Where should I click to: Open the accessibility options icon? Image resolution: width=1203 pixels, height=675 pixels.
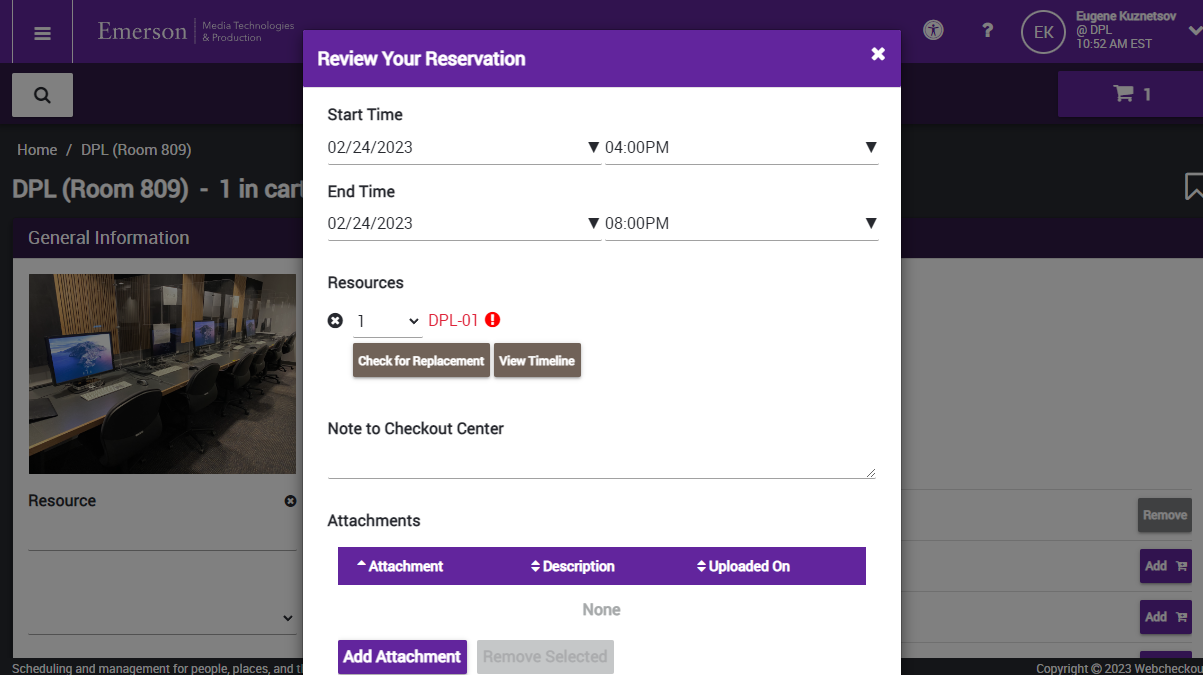[933, 30]
